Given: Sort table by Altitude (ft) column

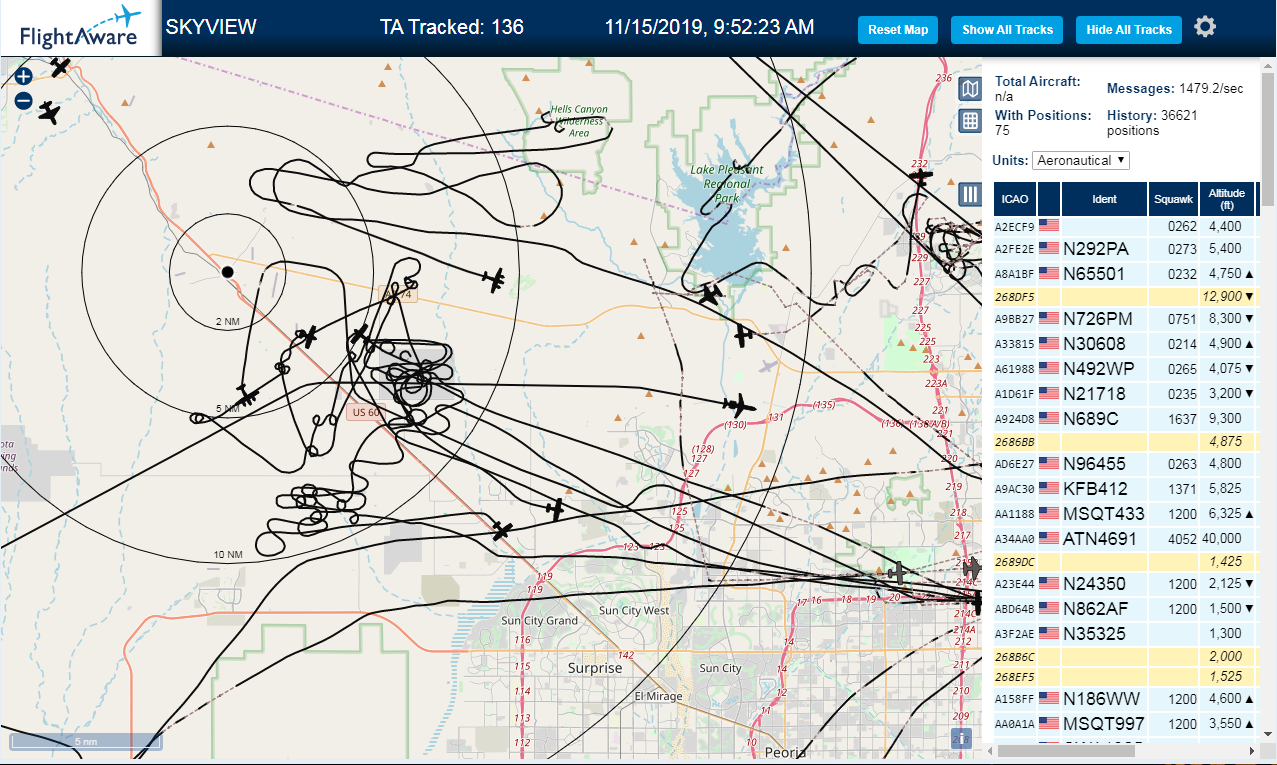Looking at the screenshot, I should coord(1226,198).
